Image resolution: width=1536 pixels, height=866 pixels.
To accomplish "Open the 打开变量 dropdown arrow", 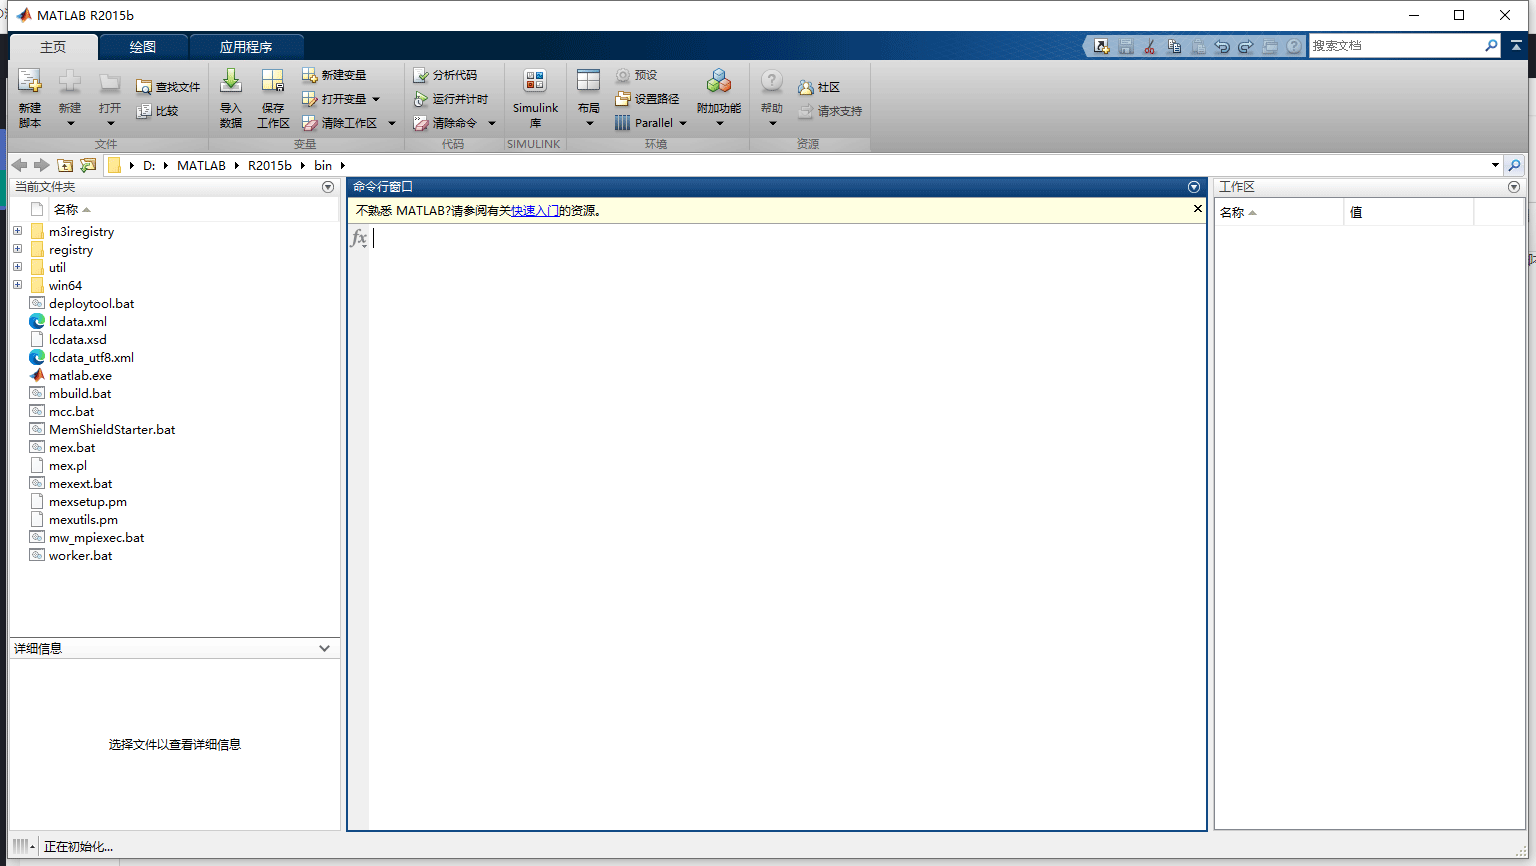I will click(376, 99).
